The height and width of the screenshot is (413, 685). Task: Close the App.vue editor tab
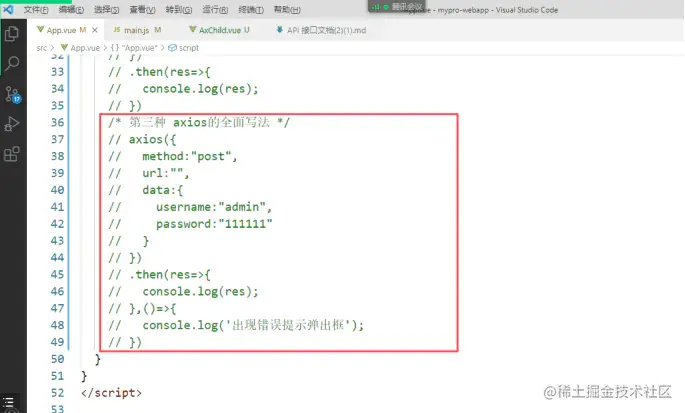tap(95, 30)
